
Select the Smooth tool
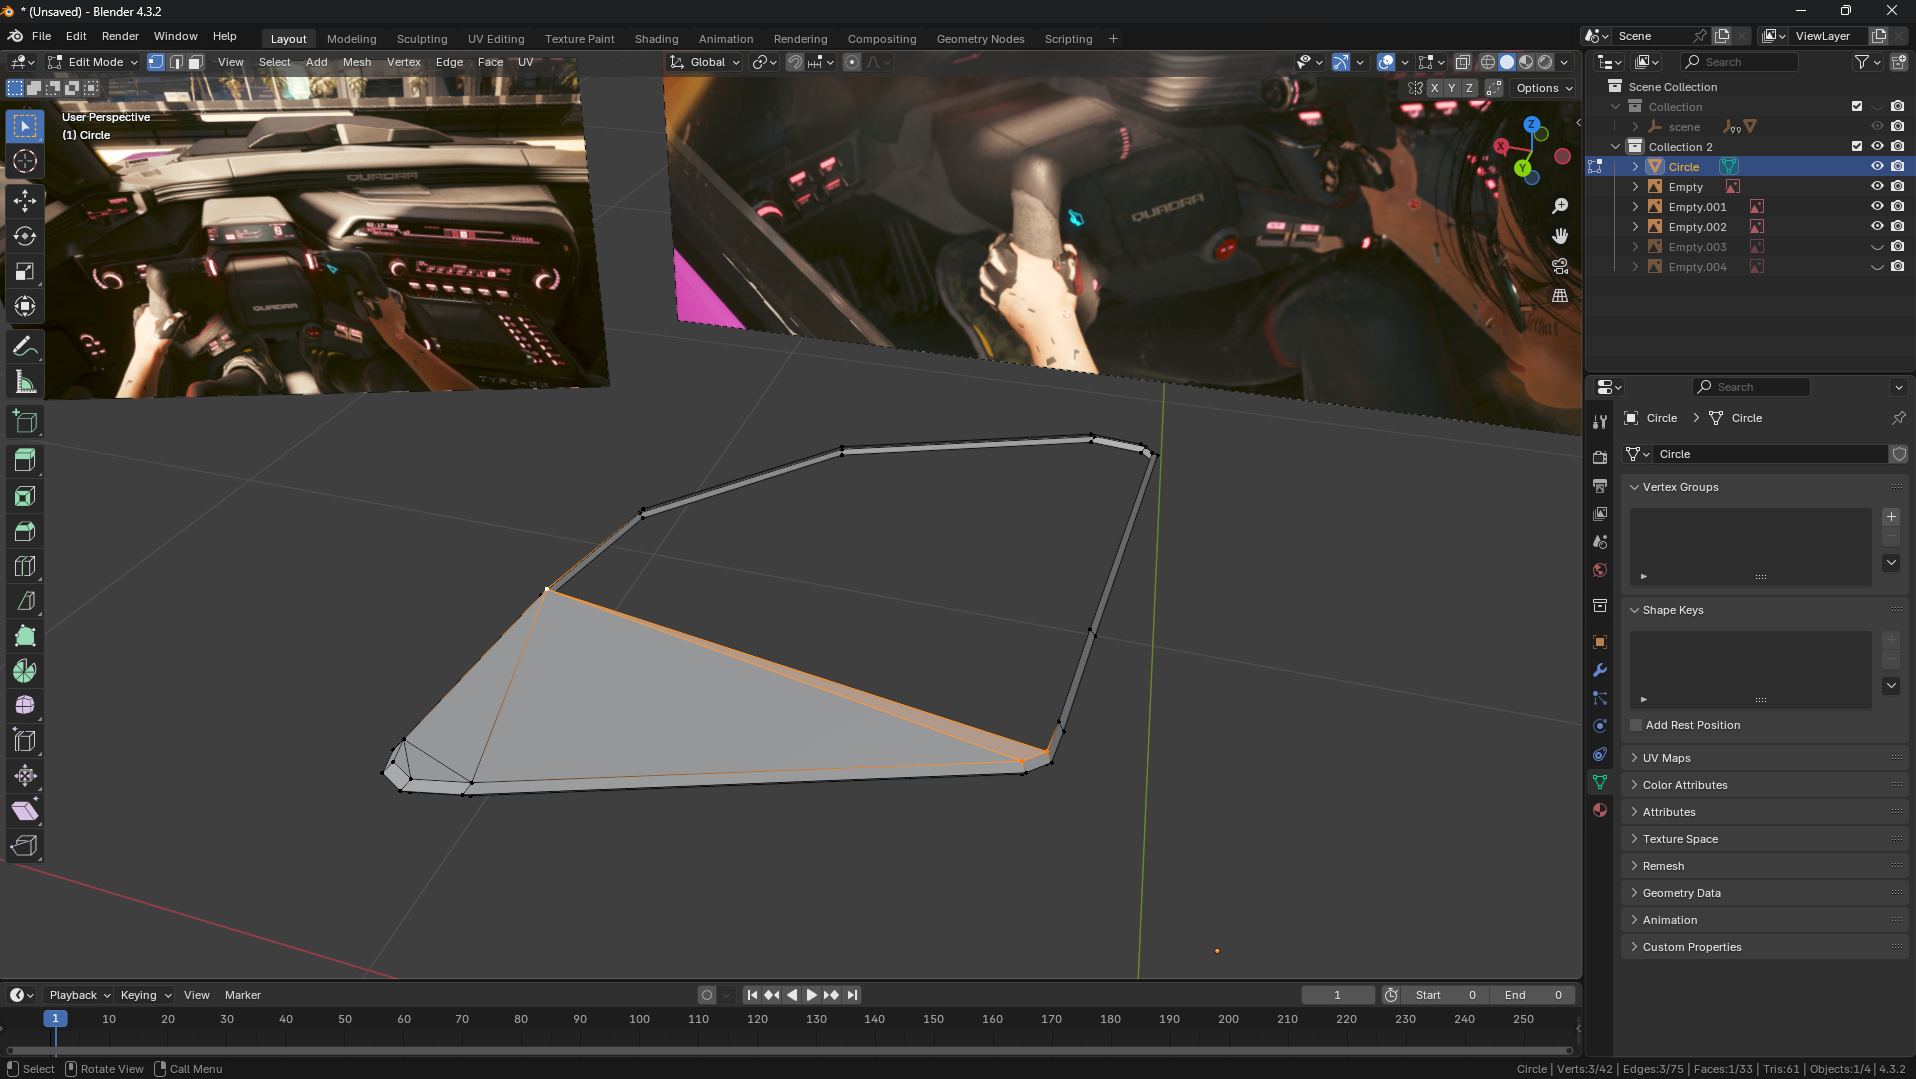point(25,706)
